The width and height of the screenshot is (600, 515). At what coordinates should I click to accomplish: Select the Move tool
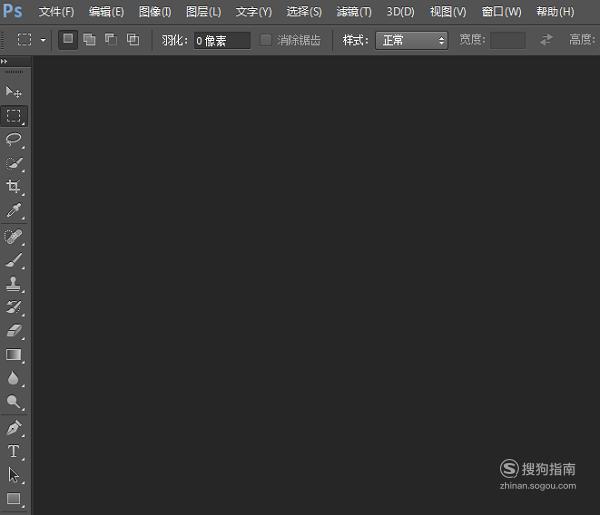(14, 92)
